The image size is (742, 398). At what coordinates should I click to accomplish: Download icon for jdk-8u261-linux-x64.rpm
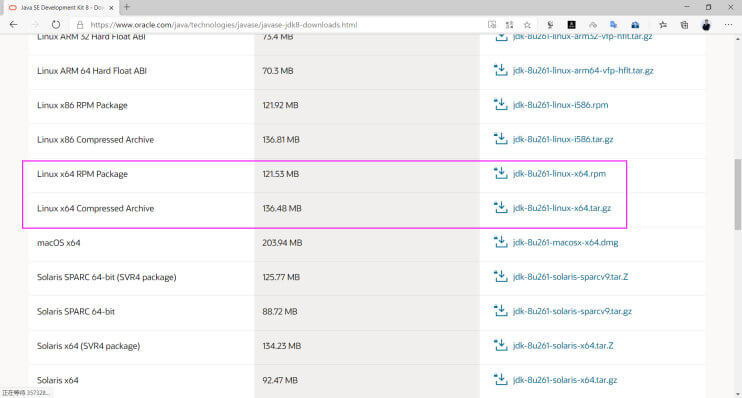[501, 173]
